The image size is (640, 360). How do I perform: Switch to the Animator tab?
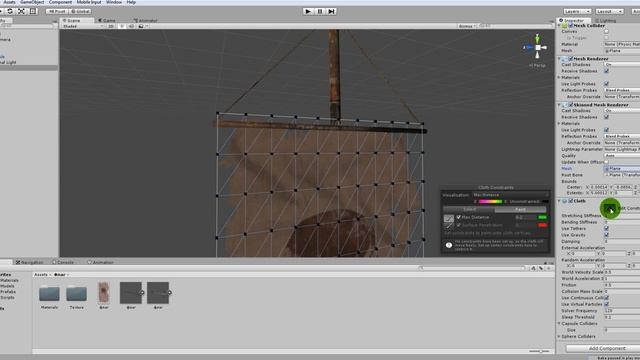click(146, 20)
